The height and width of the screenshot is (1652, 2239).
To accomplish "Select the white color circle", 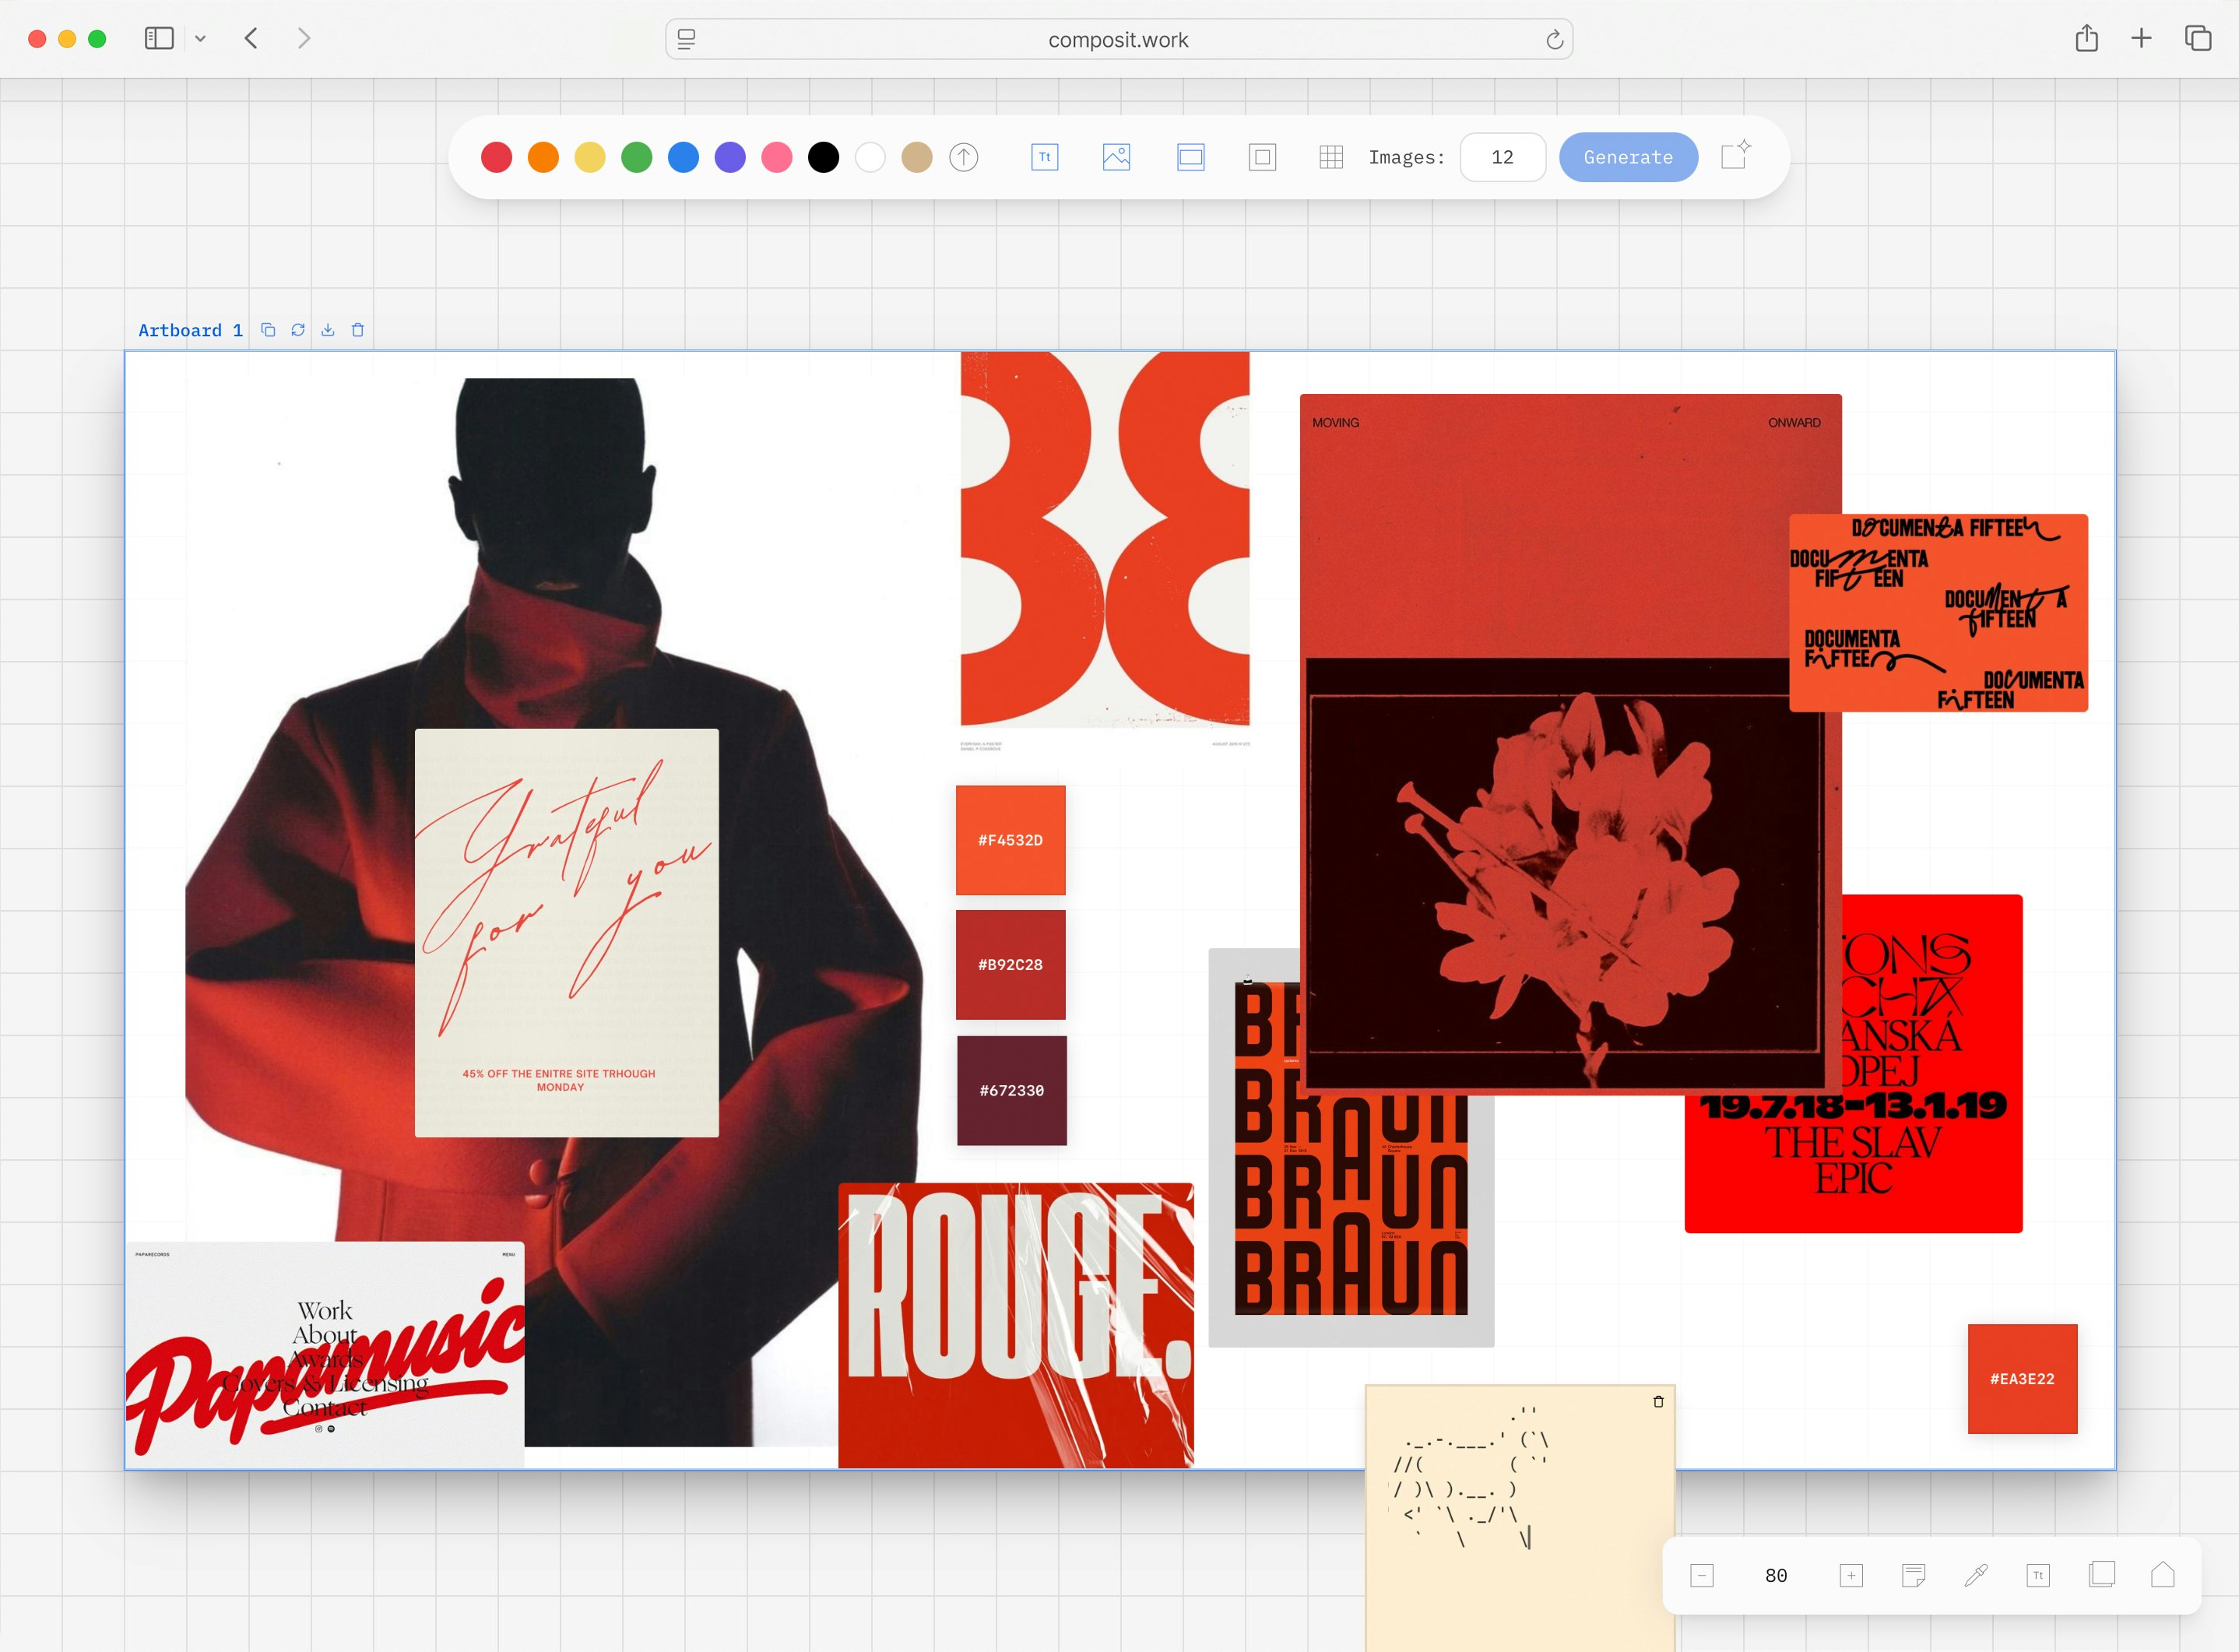I will tap(870, 157).
